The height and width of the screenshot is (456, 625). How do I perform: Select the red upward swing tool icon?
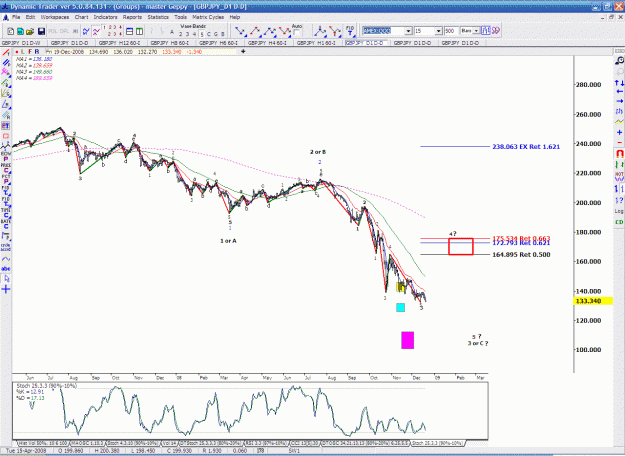pos(255,31)
